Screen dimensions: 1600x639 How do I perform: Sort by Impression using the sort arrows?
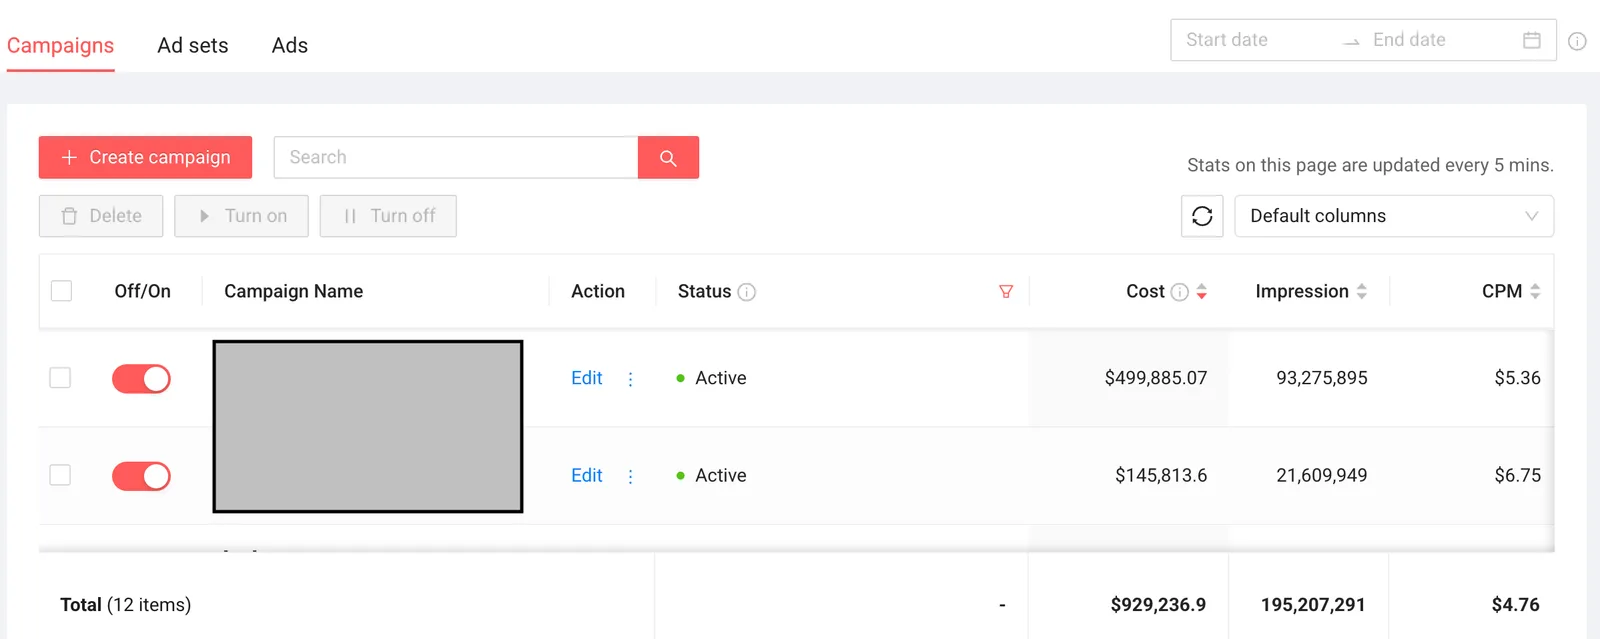pos(1362,291)
